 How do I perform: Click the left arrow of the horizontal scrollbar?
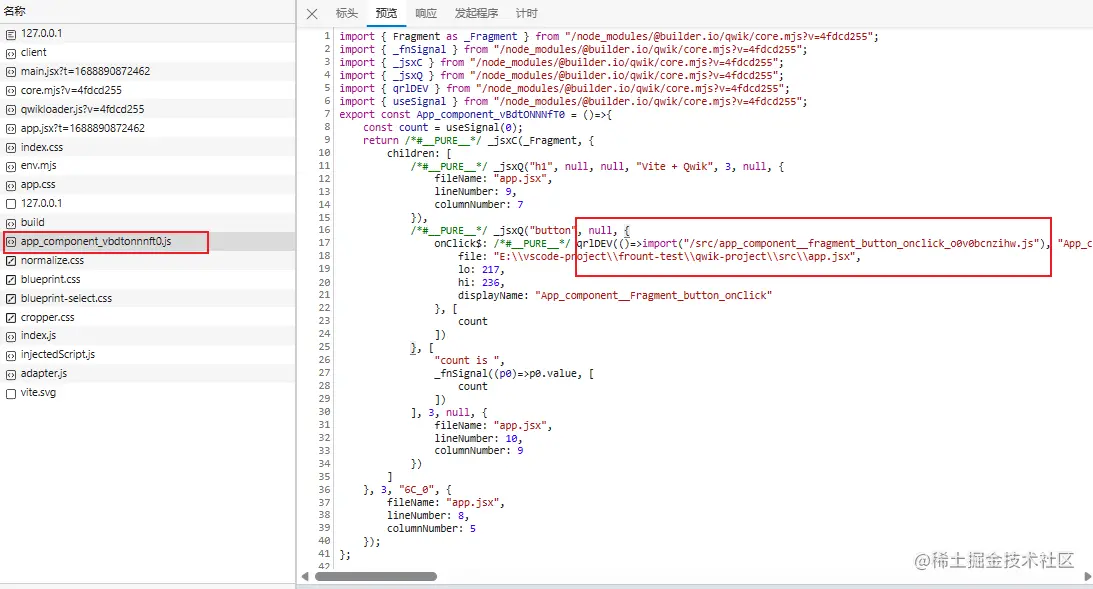click(x=305, y=576)
